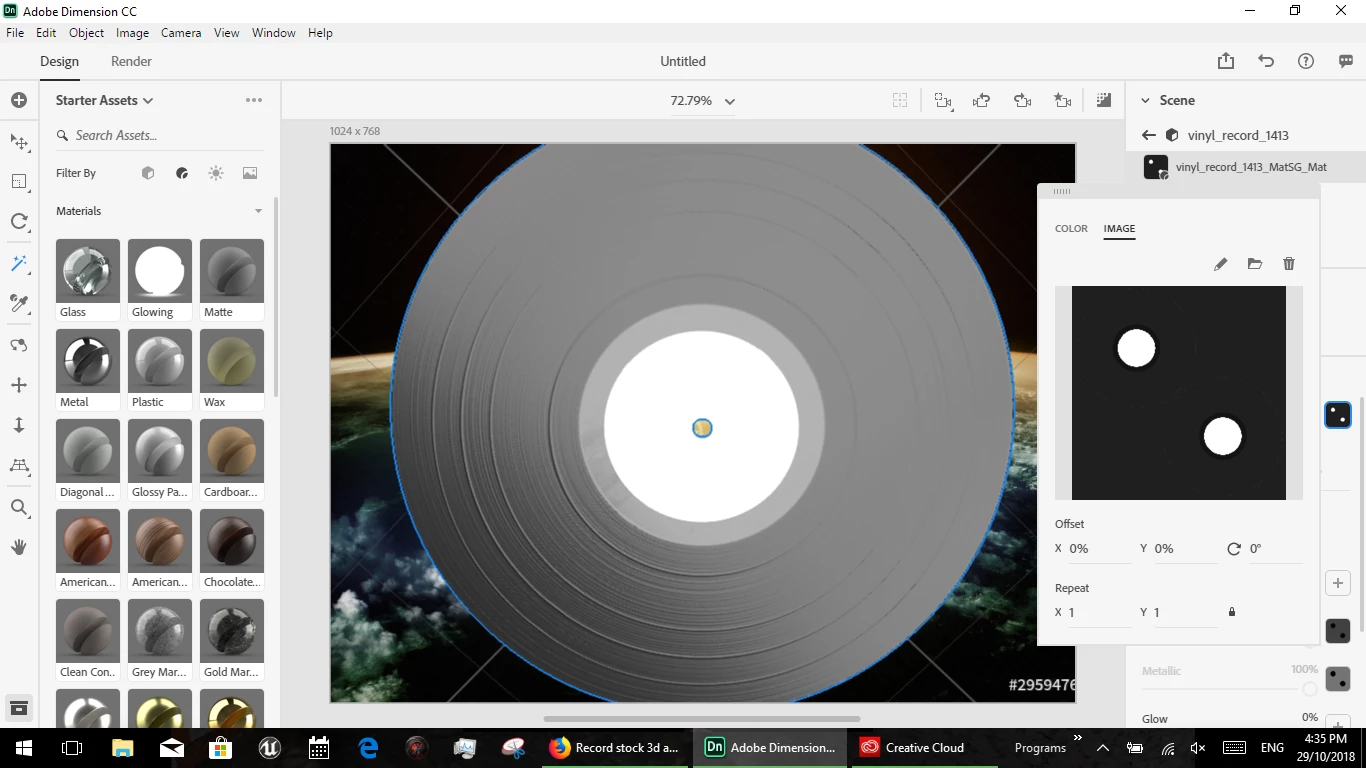The width and height of the screenshot is (1366, 768).
Task: Click the Add and import content icon
Action: [18, 100]
